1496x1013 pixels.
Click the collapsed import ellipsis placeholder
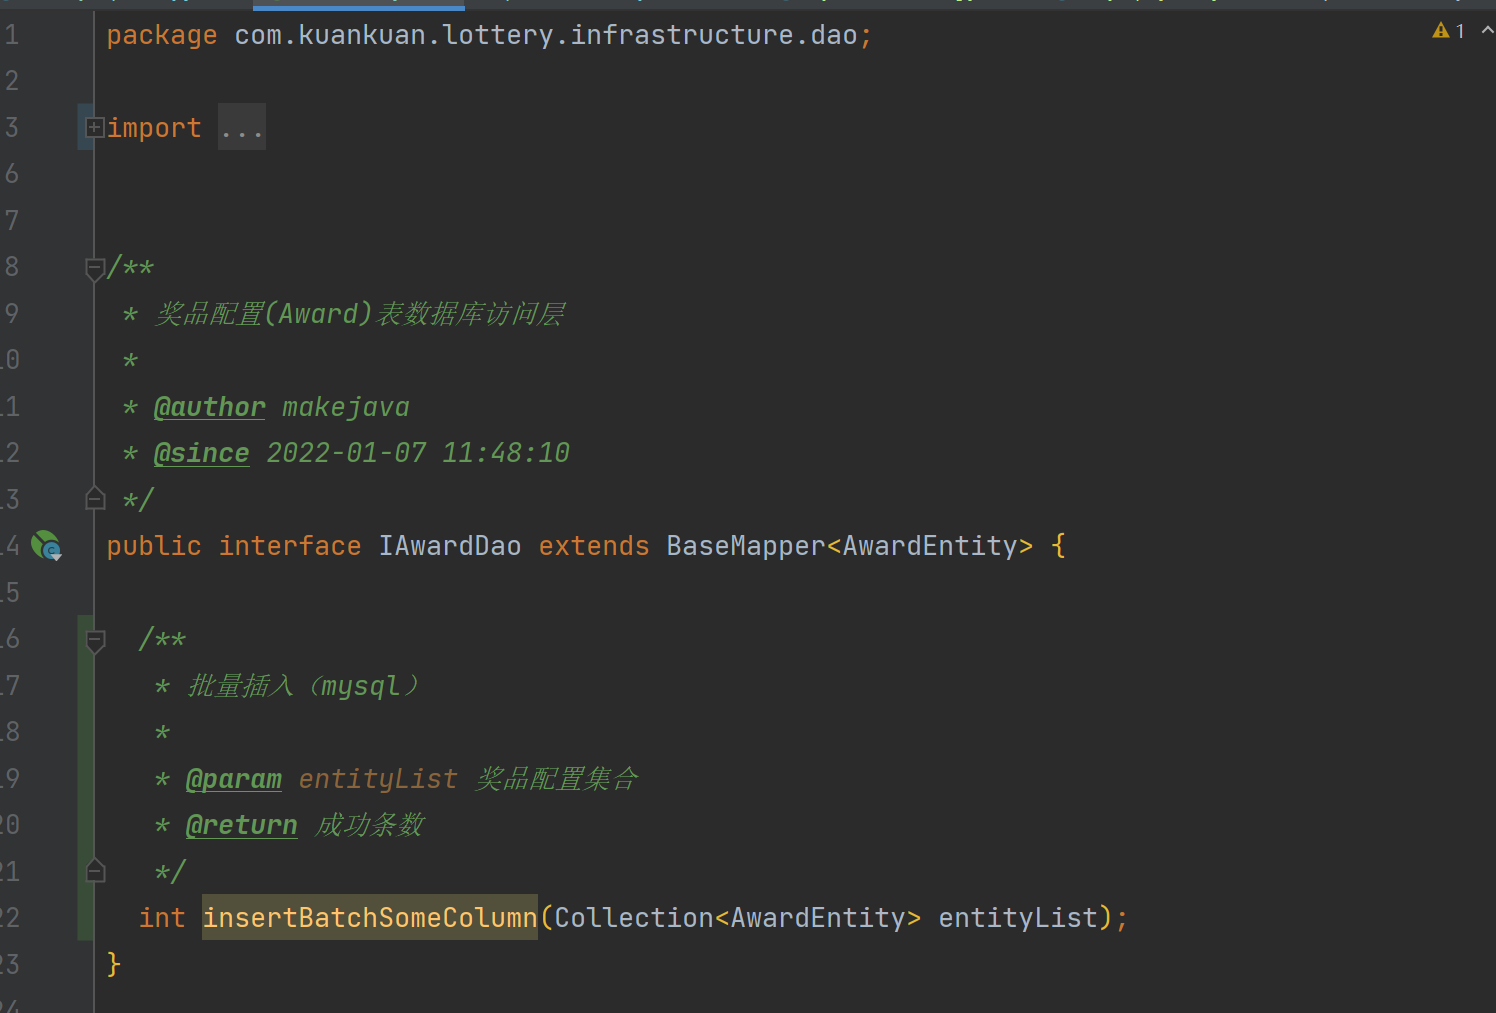[242, 128]
